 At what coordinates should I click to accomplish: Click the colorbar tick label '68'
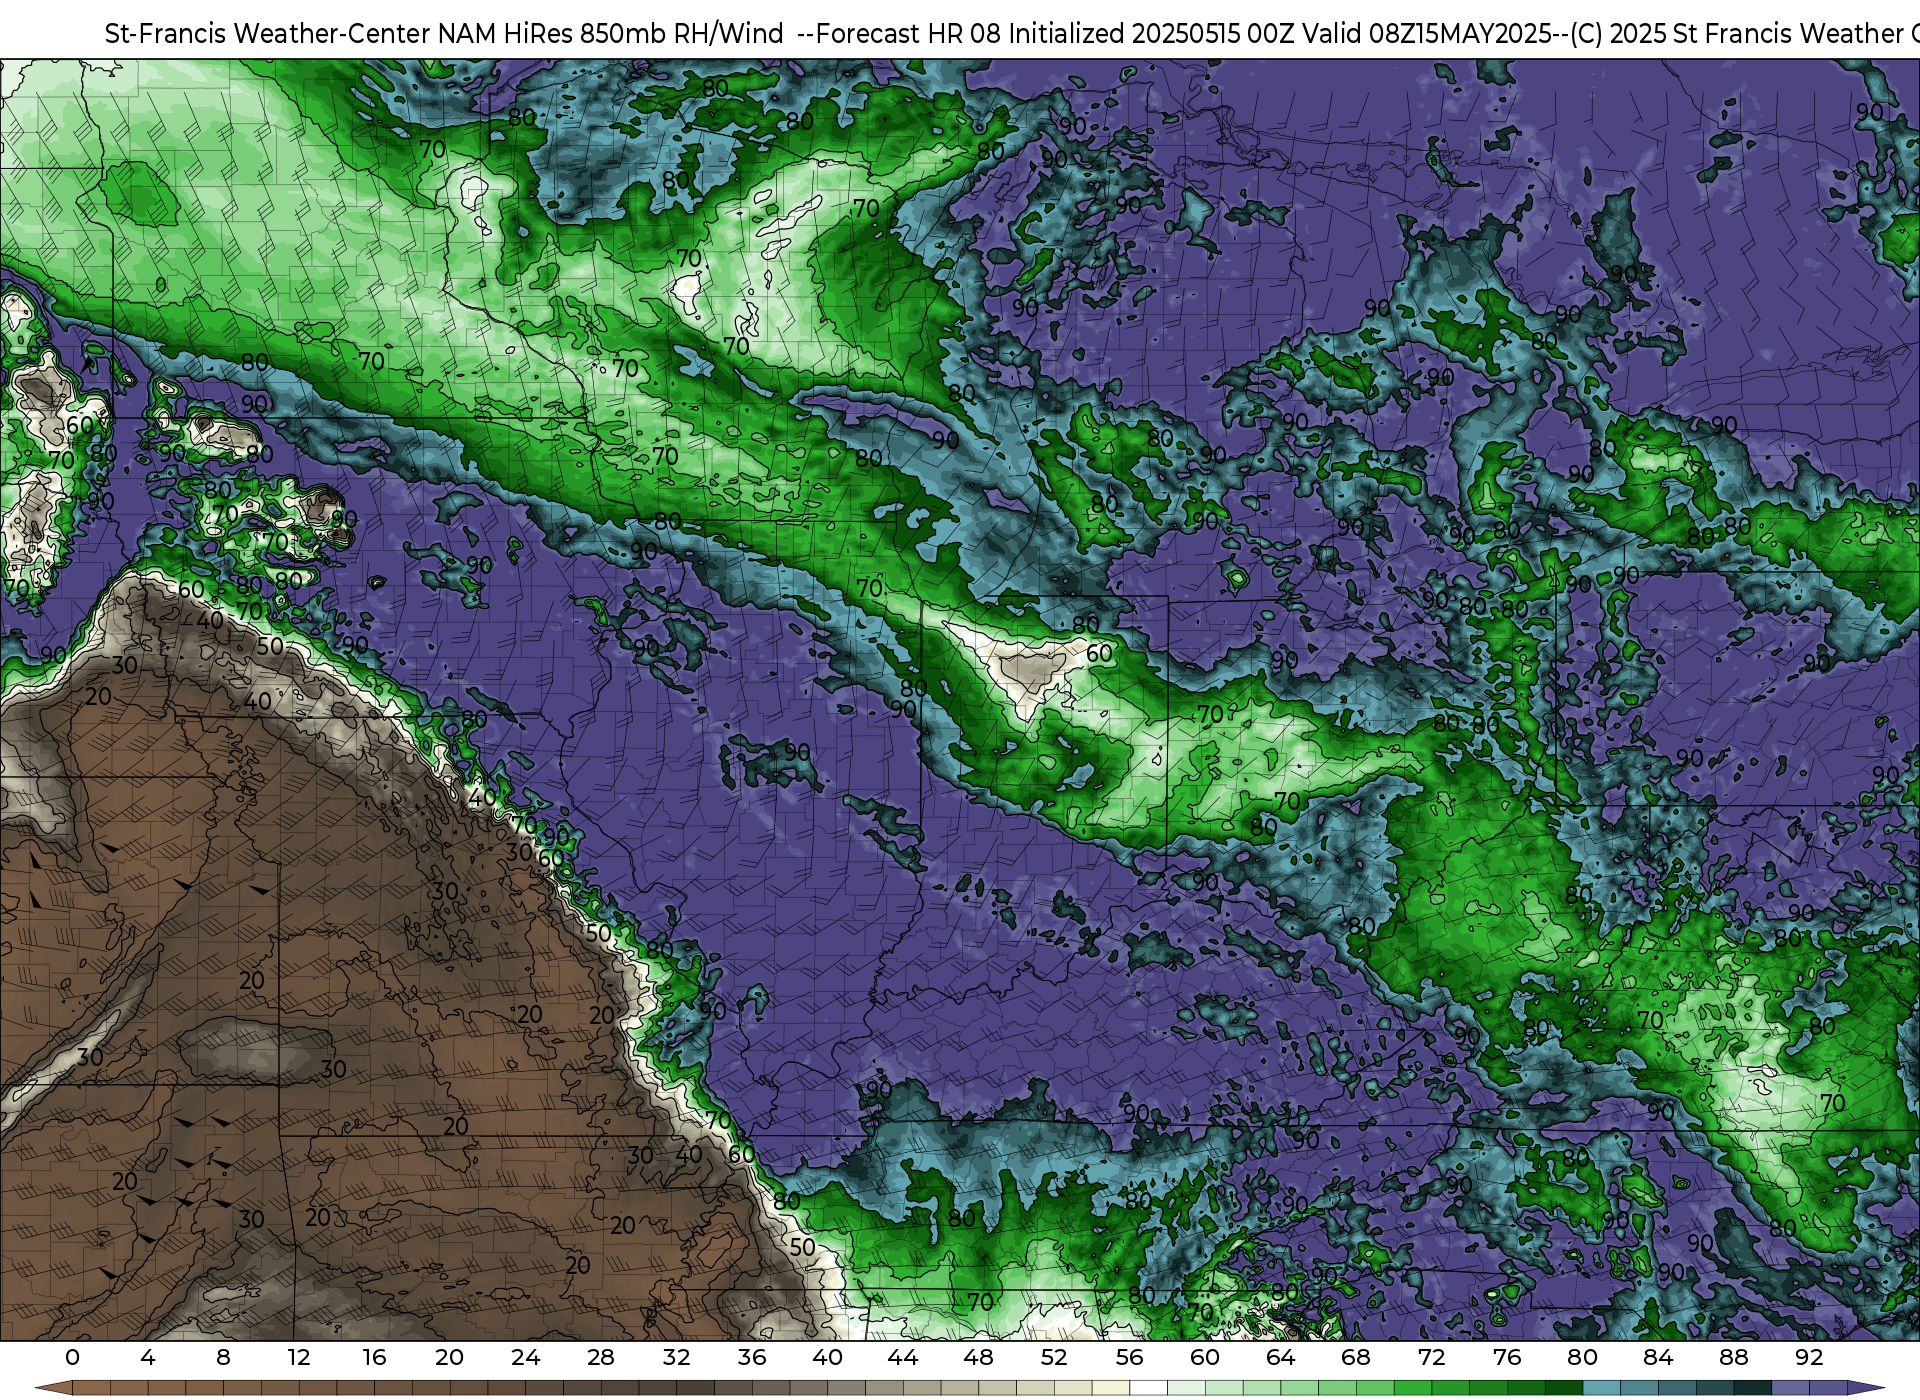tap(1356, 1357)
